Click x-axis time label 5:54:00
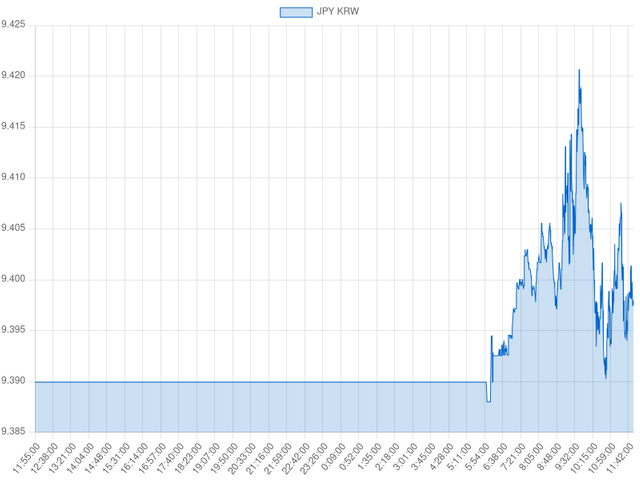This screenshot has width=640, height=480. 477,456
